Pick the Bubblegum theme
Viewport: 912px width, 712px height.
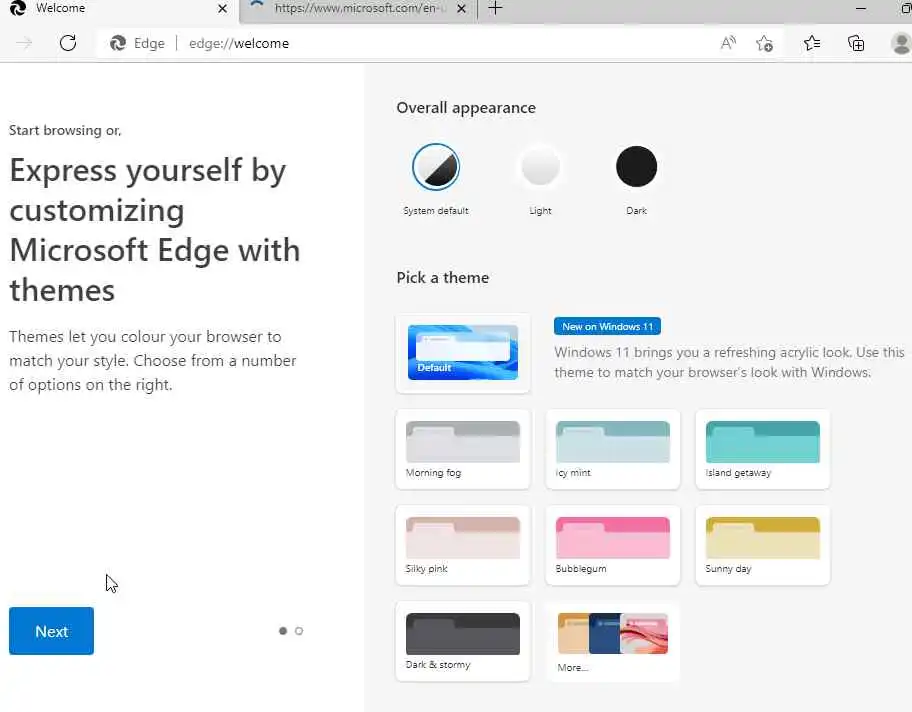pos(612,545)
